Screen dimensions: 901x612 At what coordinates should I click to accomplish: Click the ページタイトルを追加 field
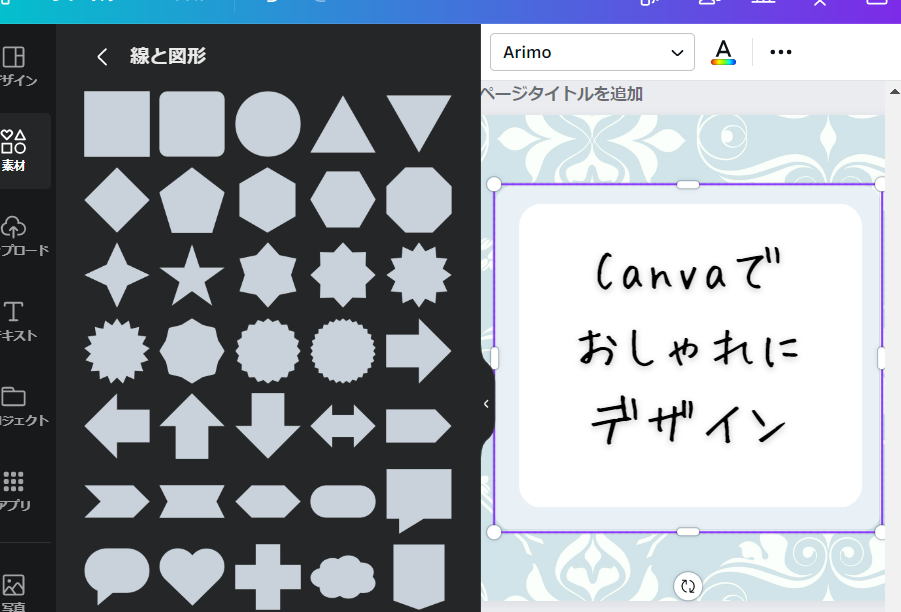coord(561,94)
